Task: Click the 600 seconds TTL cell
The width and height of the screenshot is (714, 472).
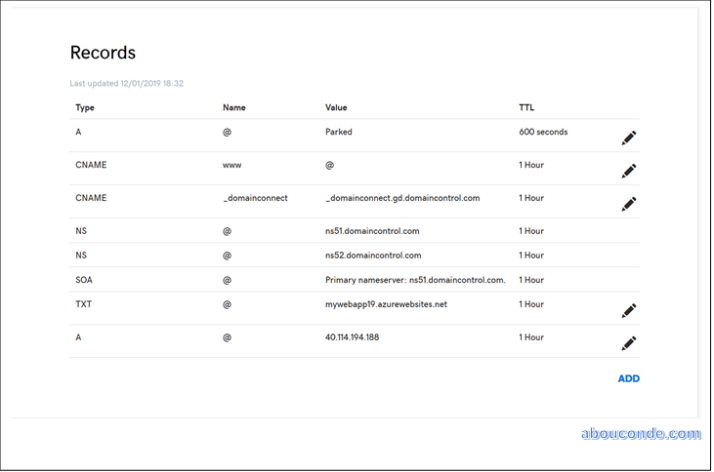Action: tap(543, 132)
